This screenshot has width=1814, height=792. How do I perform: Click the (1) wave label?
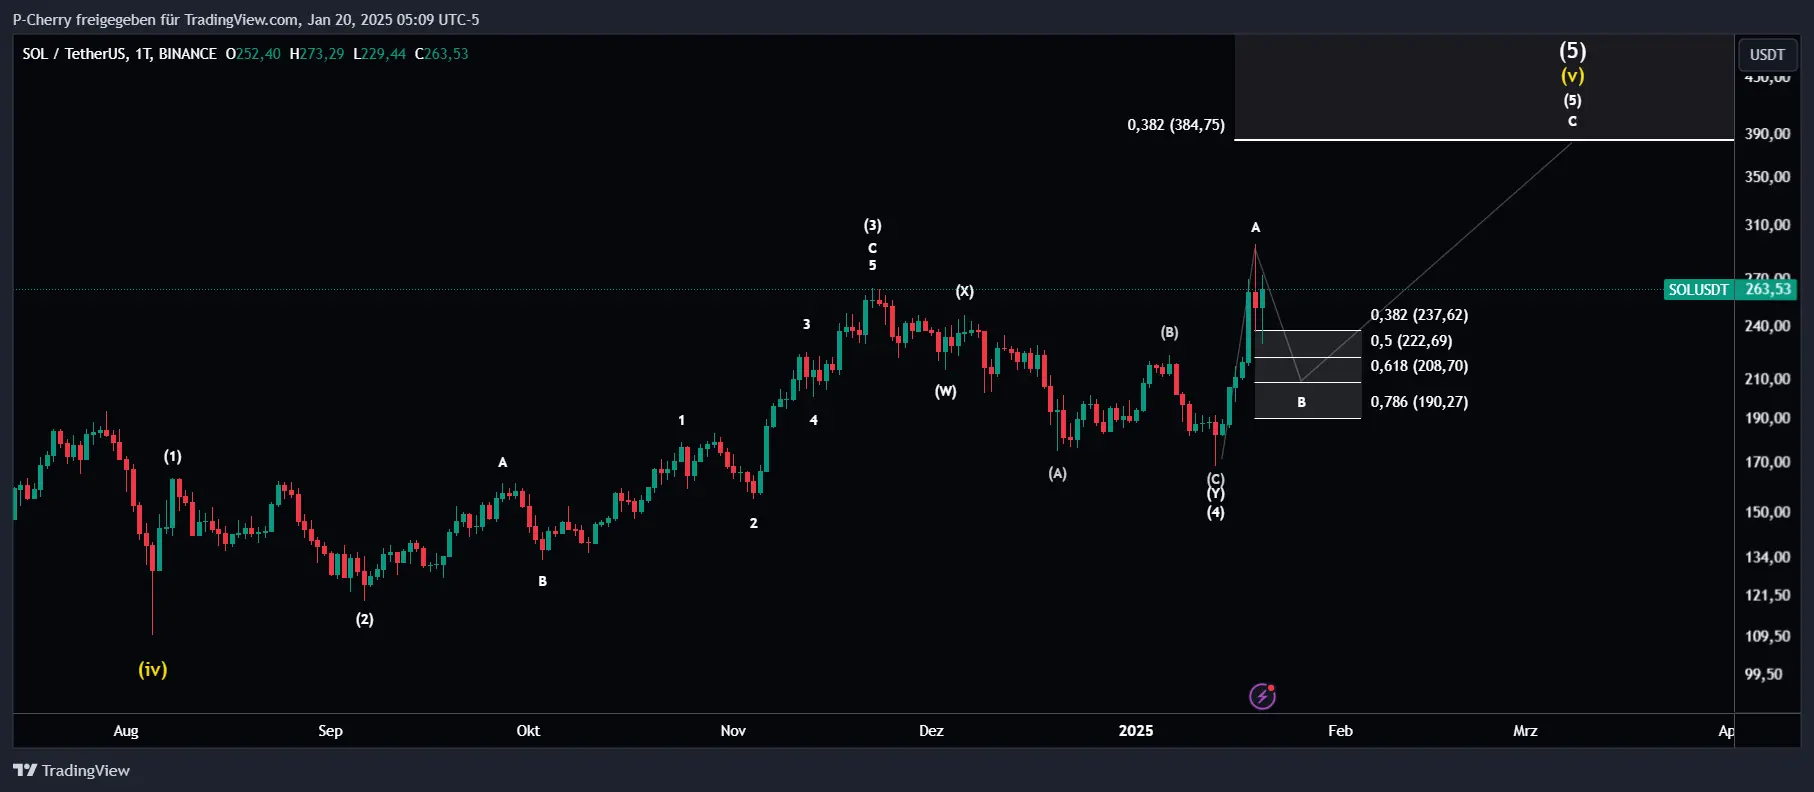(173, 456)
